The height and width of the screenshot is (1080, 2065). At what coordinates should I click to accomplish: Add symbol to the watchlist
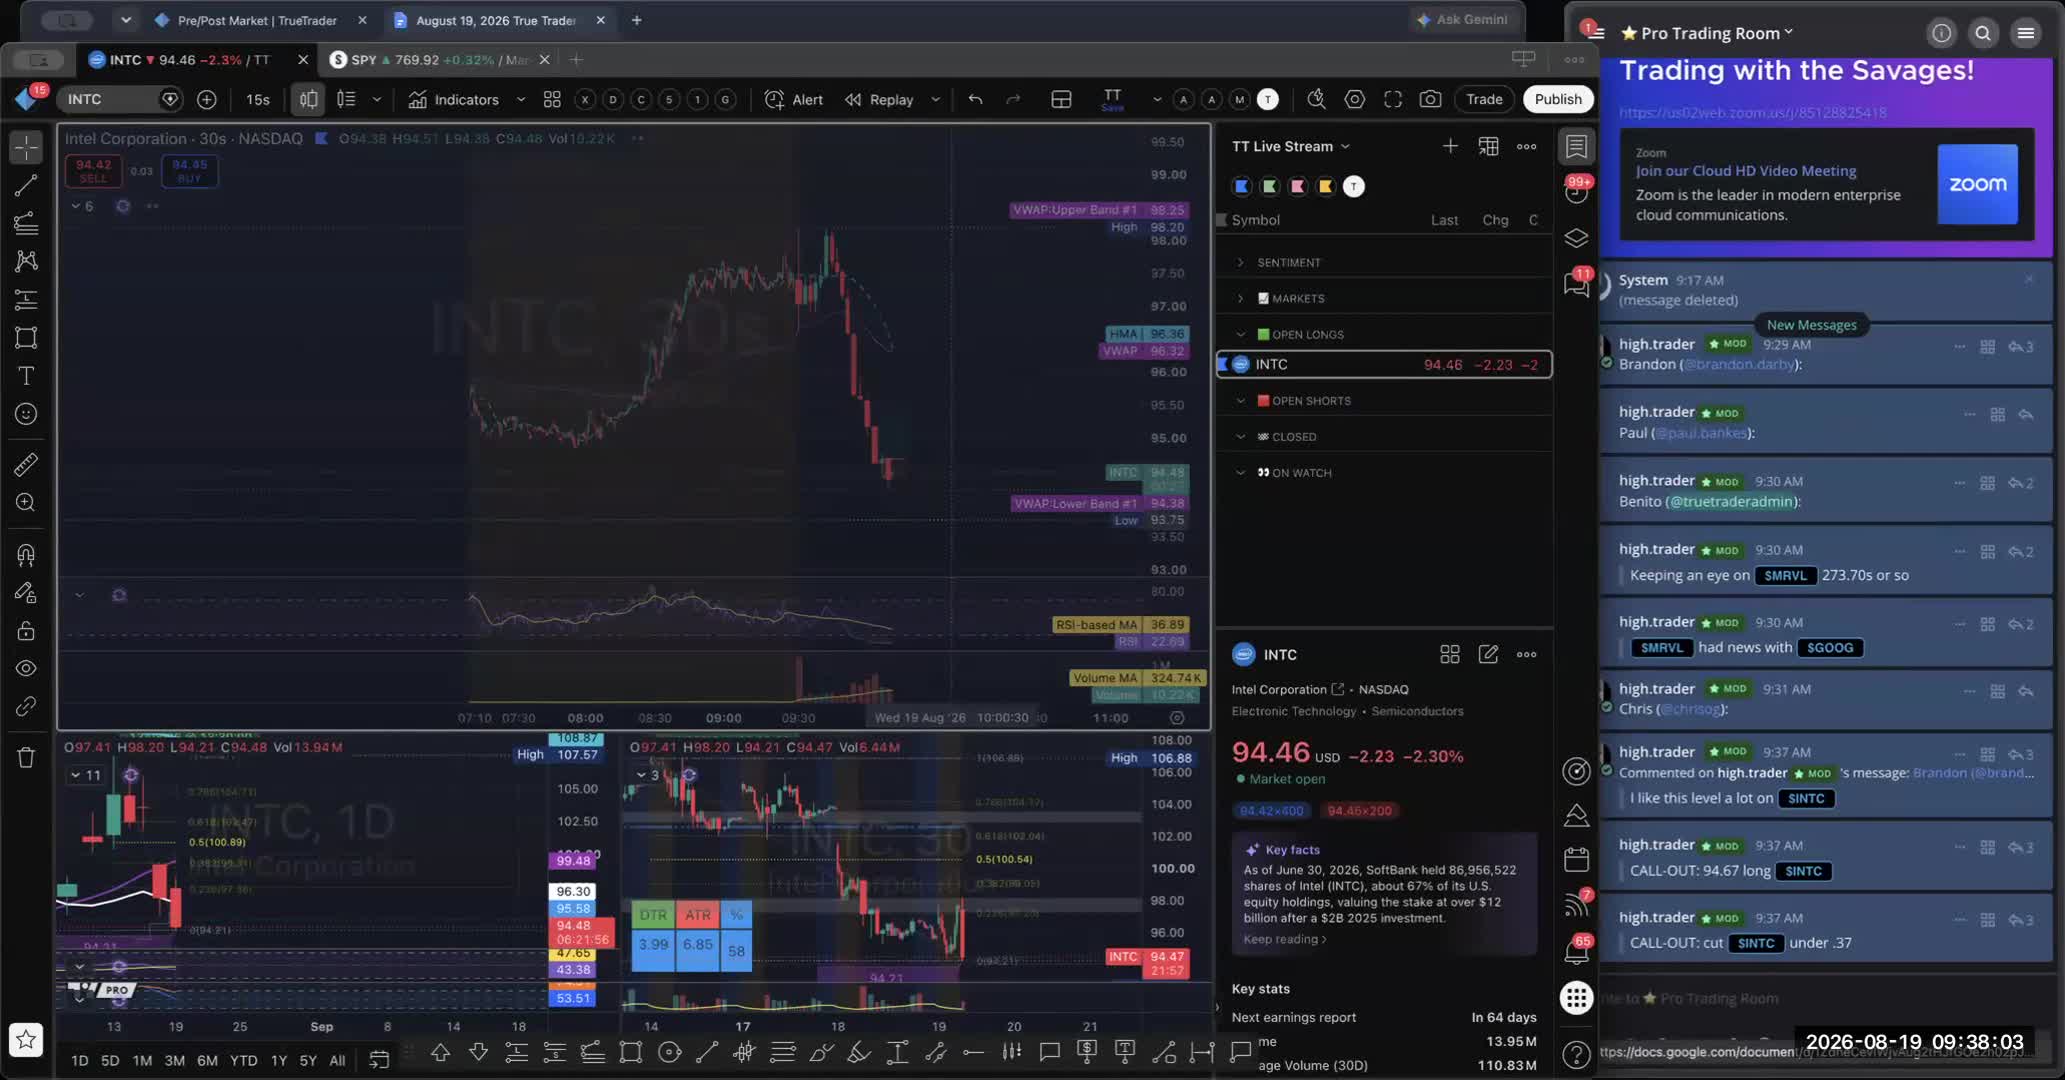[x=1450, y=146]
